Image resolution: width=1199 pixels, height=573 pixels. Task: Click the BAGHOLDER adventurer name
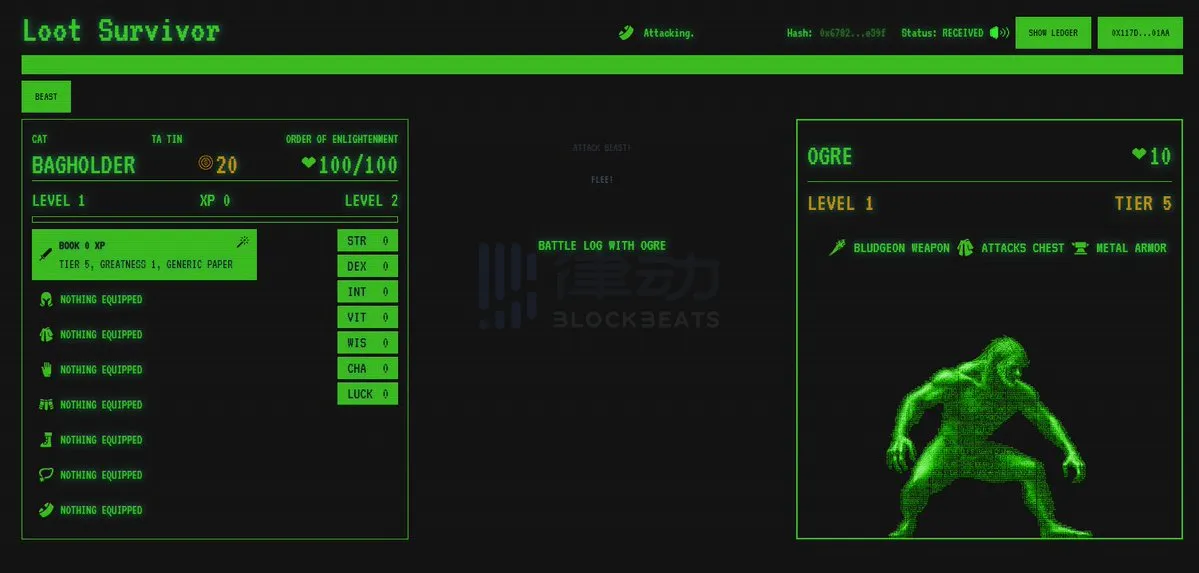[83, 164]
